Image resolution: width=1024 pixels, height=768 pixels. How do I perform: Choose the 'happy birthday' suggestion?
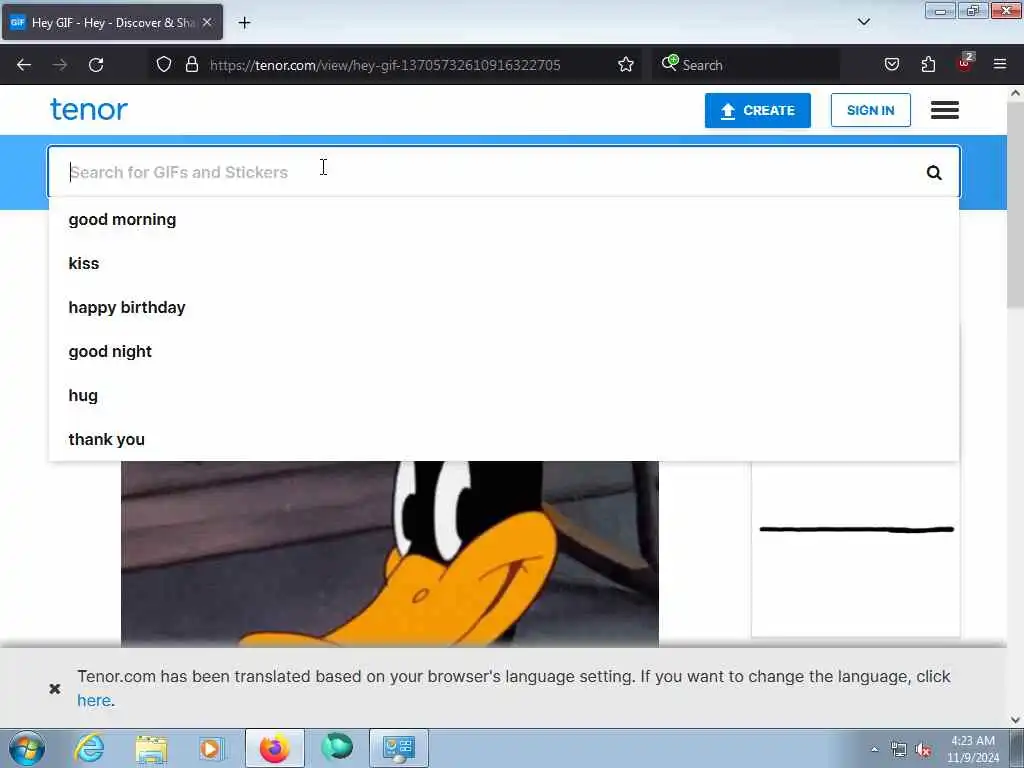(x=504, y=307)
